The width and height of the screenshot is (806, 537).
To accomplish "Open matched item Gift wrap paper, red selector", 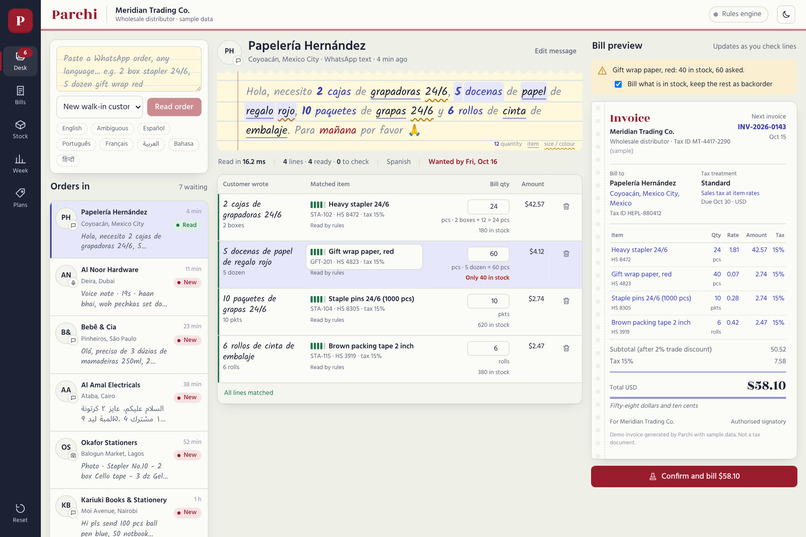I will (x=364, y=256).
